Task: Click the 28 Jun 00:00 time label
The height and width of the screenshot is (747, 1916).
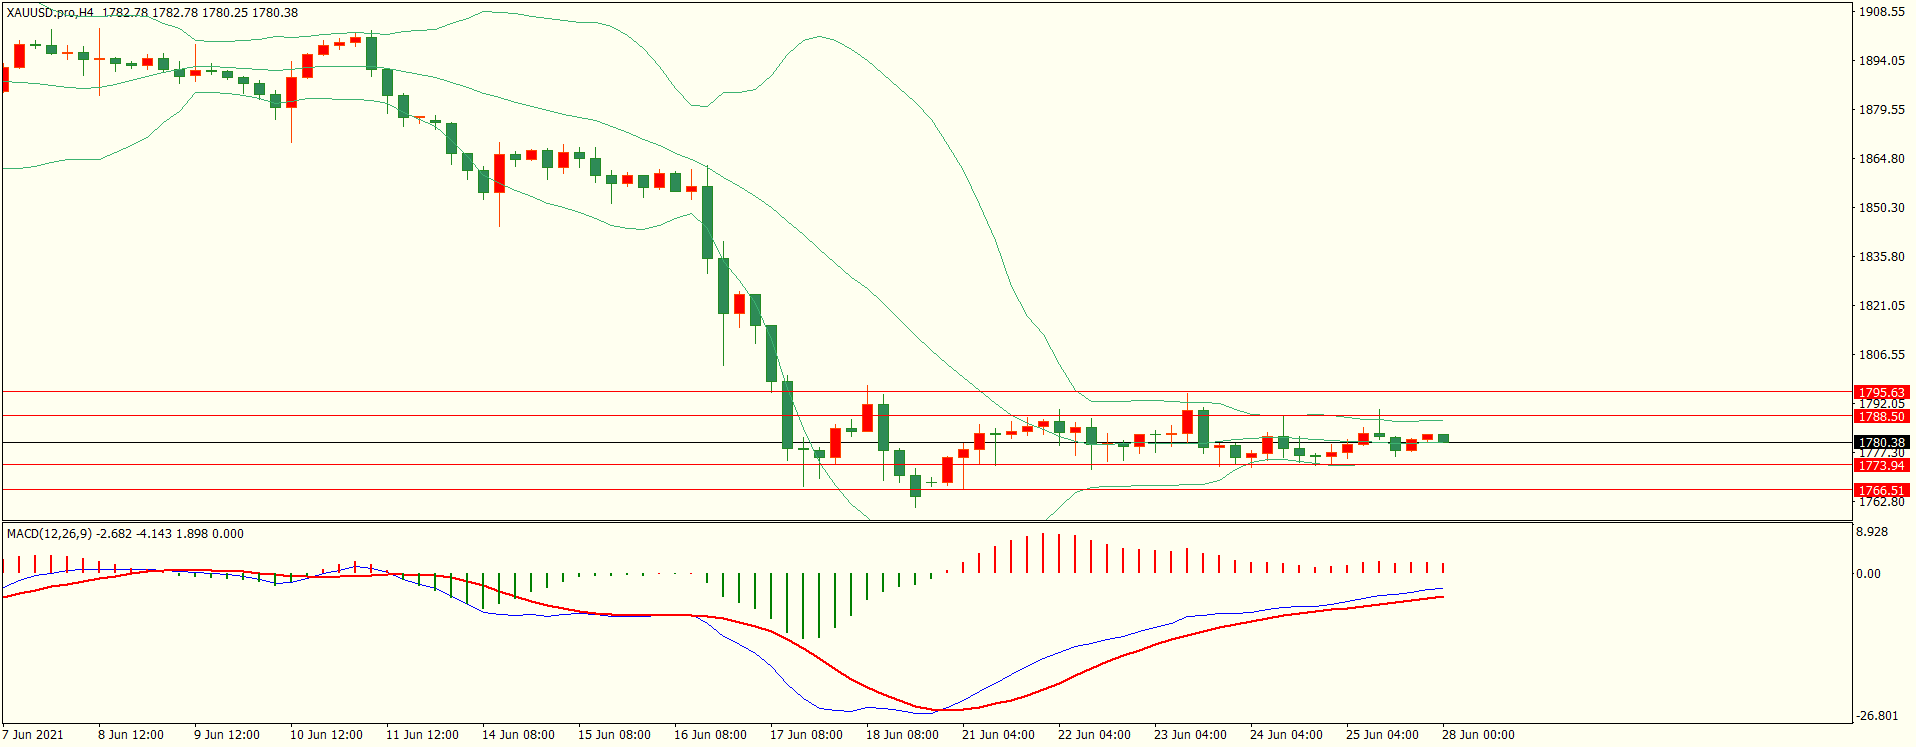Action: [1478, 735]
